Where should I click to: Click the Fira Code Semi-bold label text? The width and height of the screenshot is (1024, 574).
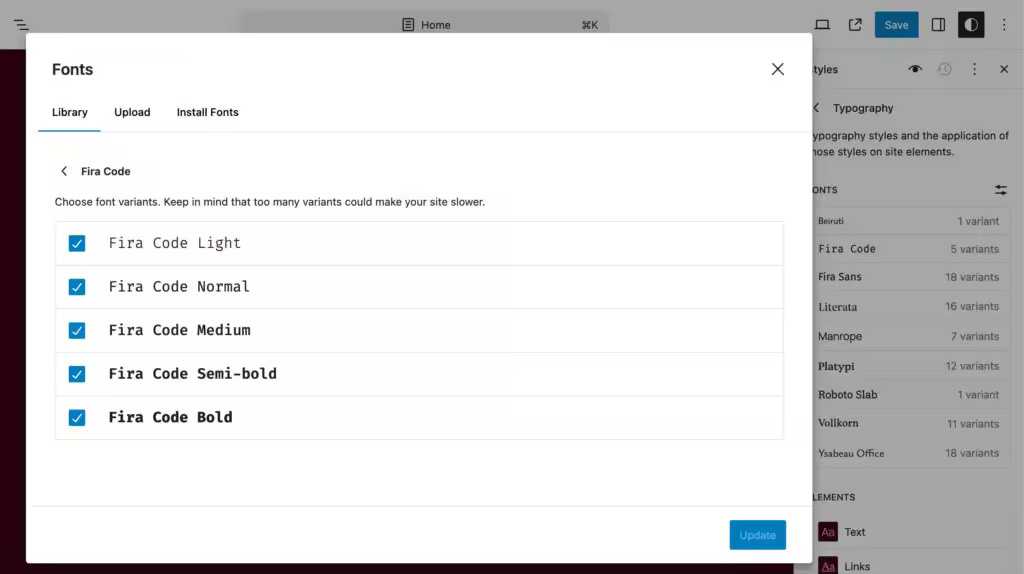tap(193, 374)
